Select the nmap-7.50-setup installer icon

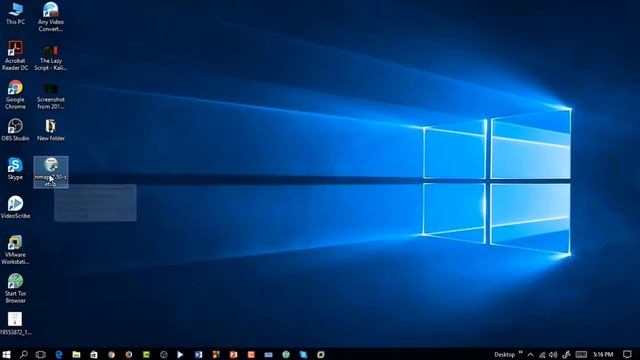tap(51, 172)
